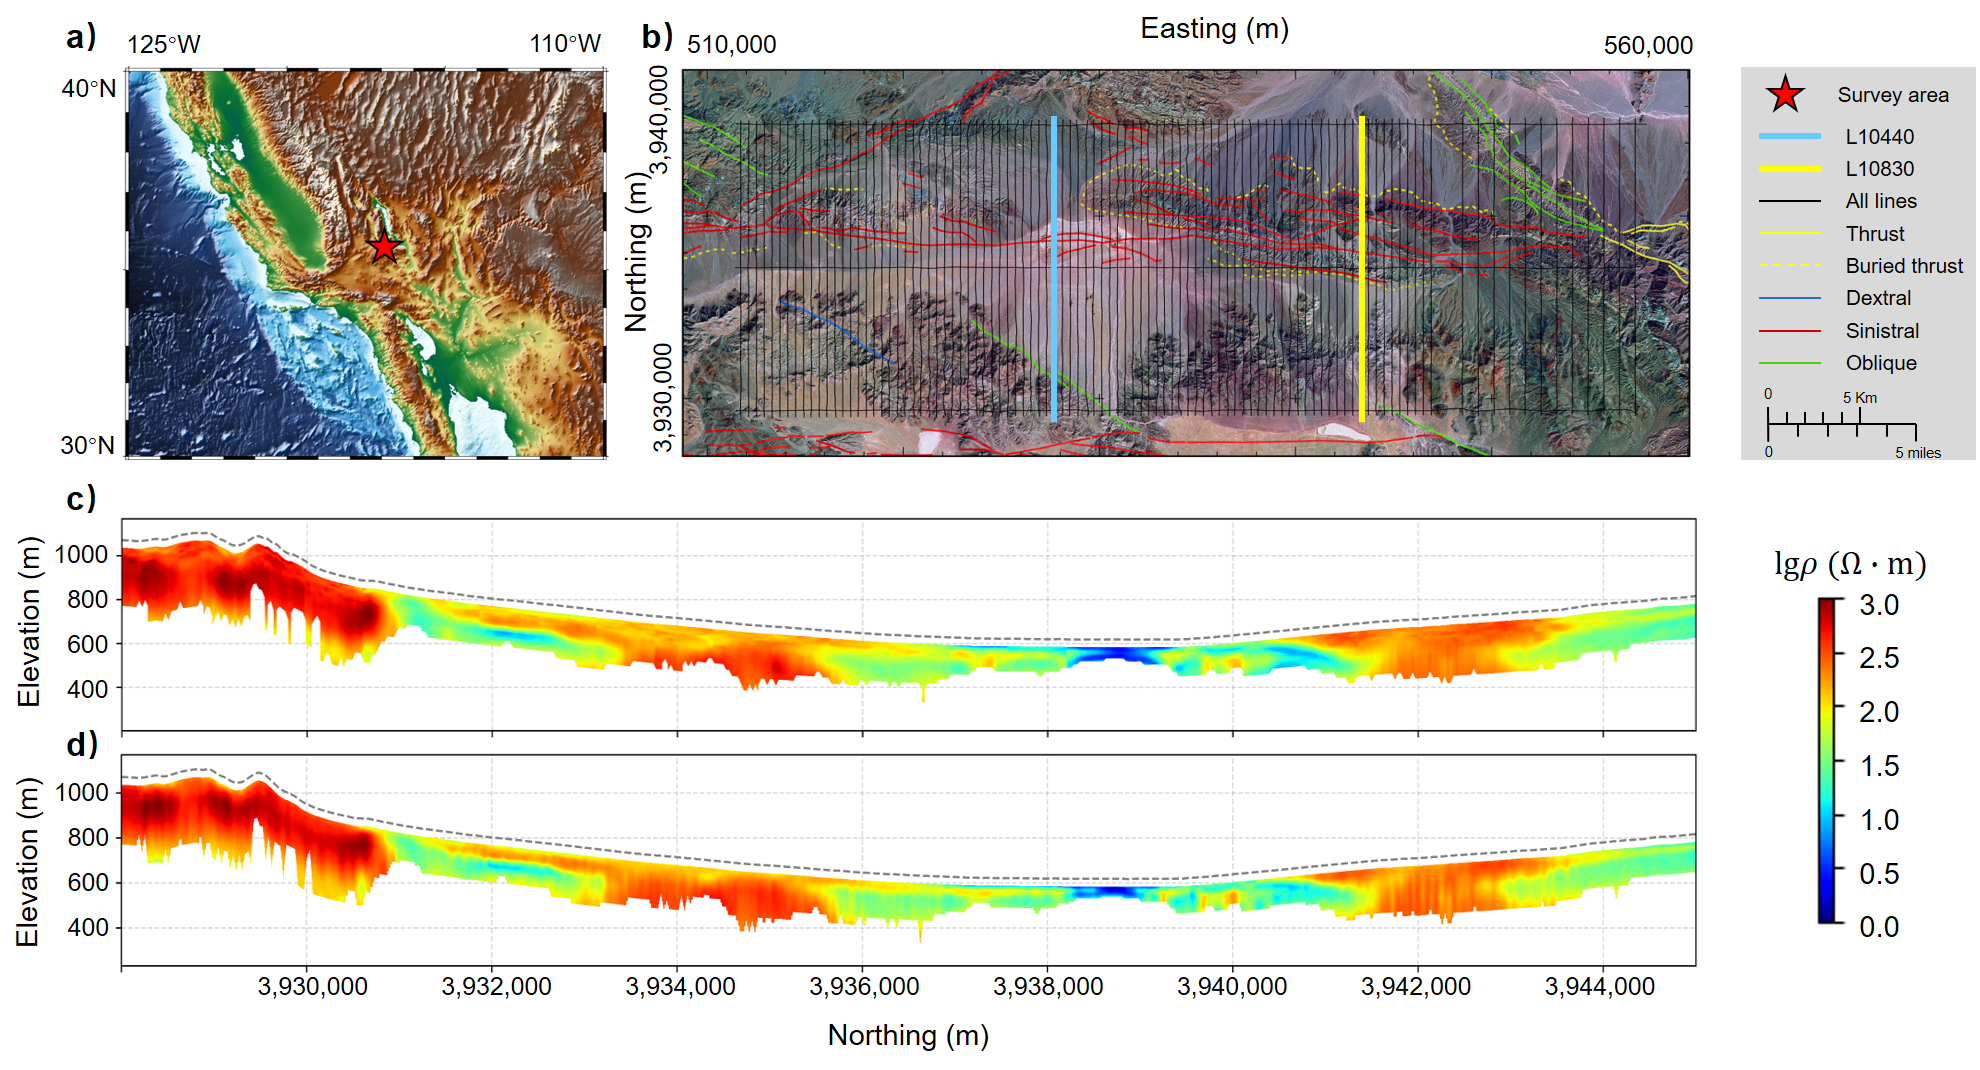Click the "3,944,000" bottom axis tick label
This screenshot has width=1980, height=1070.
[1600, 987]
